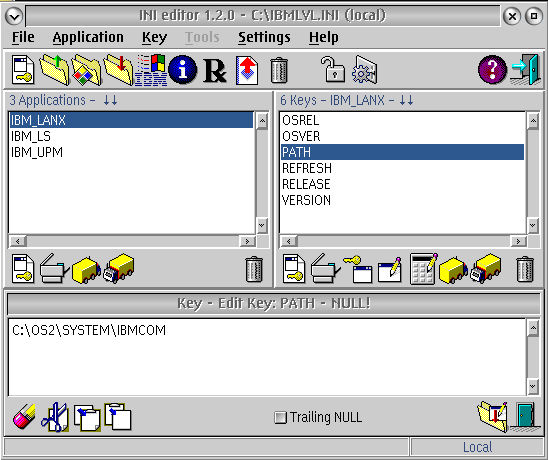548x460 pixels.
Task: Enable the Trailing NULL checkbox
Action: tap(280, 417)
